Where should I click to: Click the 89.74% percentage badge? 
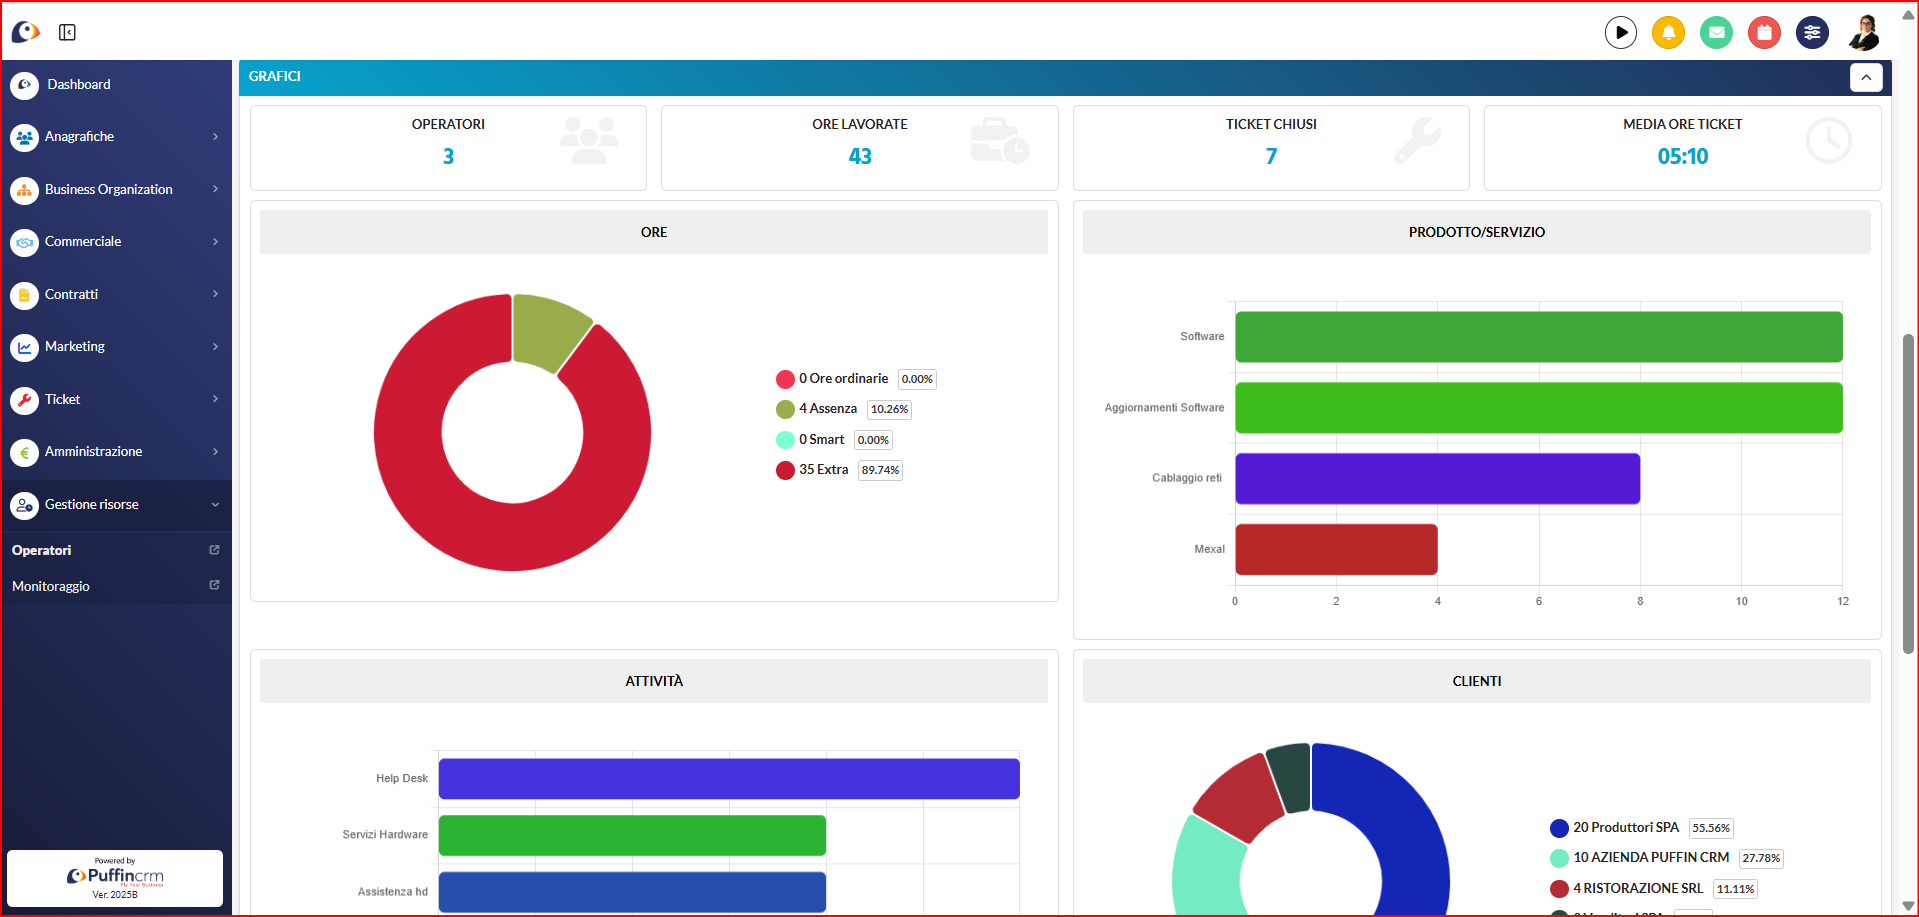pos(880,470)
